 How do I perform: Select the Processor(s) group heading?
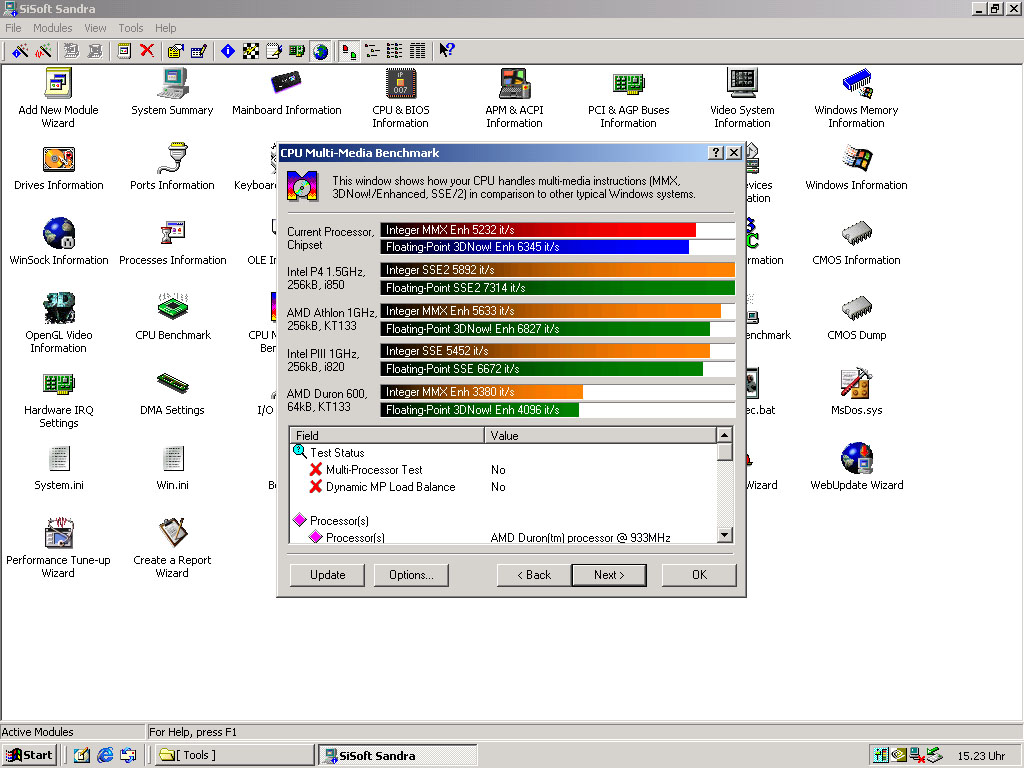click(x=338, y=521)
